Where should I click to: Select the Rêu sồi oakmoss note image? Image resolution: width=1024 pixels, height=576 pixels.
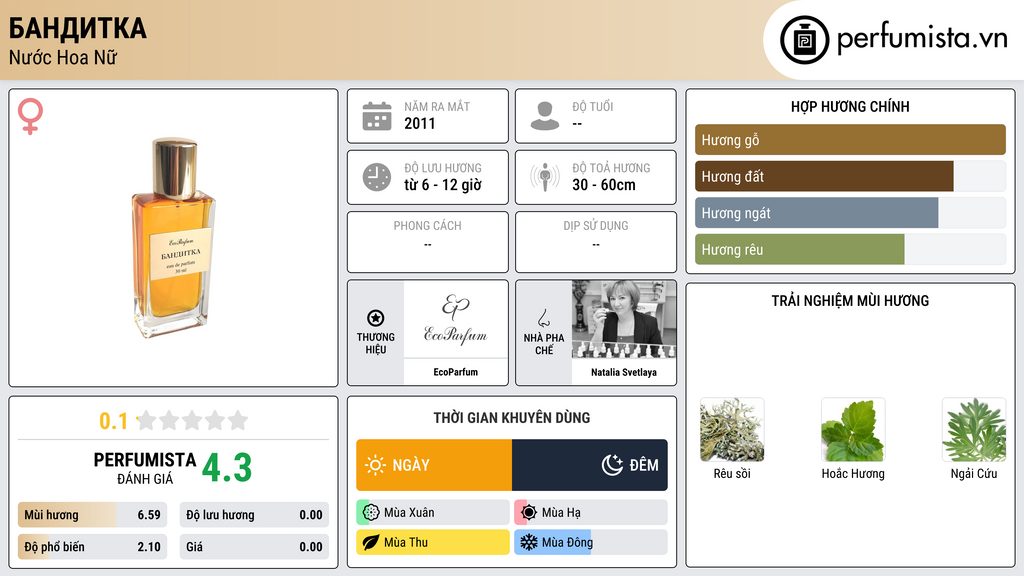(x=731, y=430)
